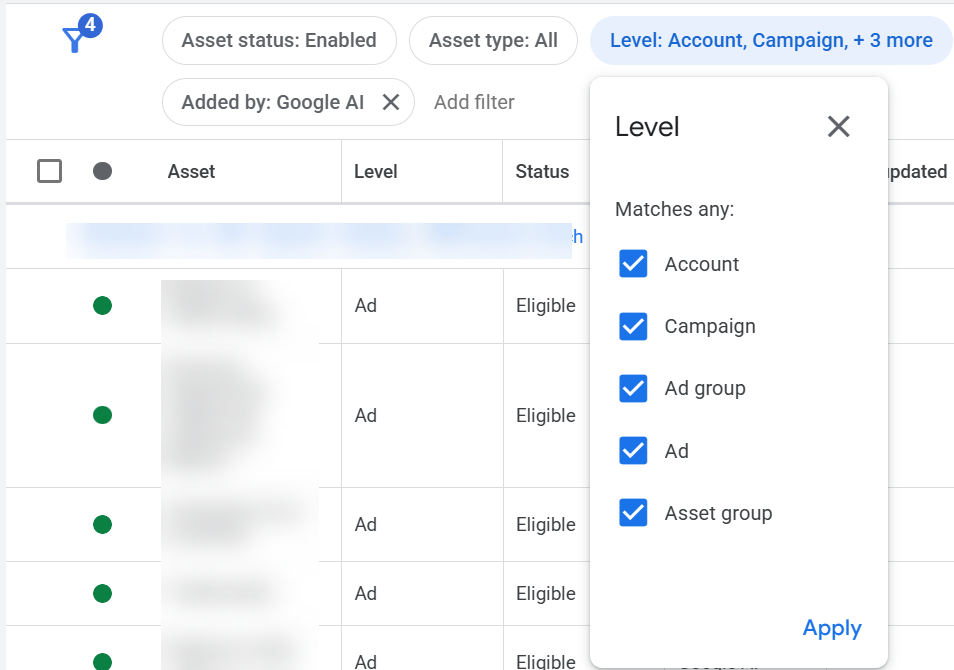Click the green dot beside the bottom Eligible row
954x670 pixels.
[102, 658]
